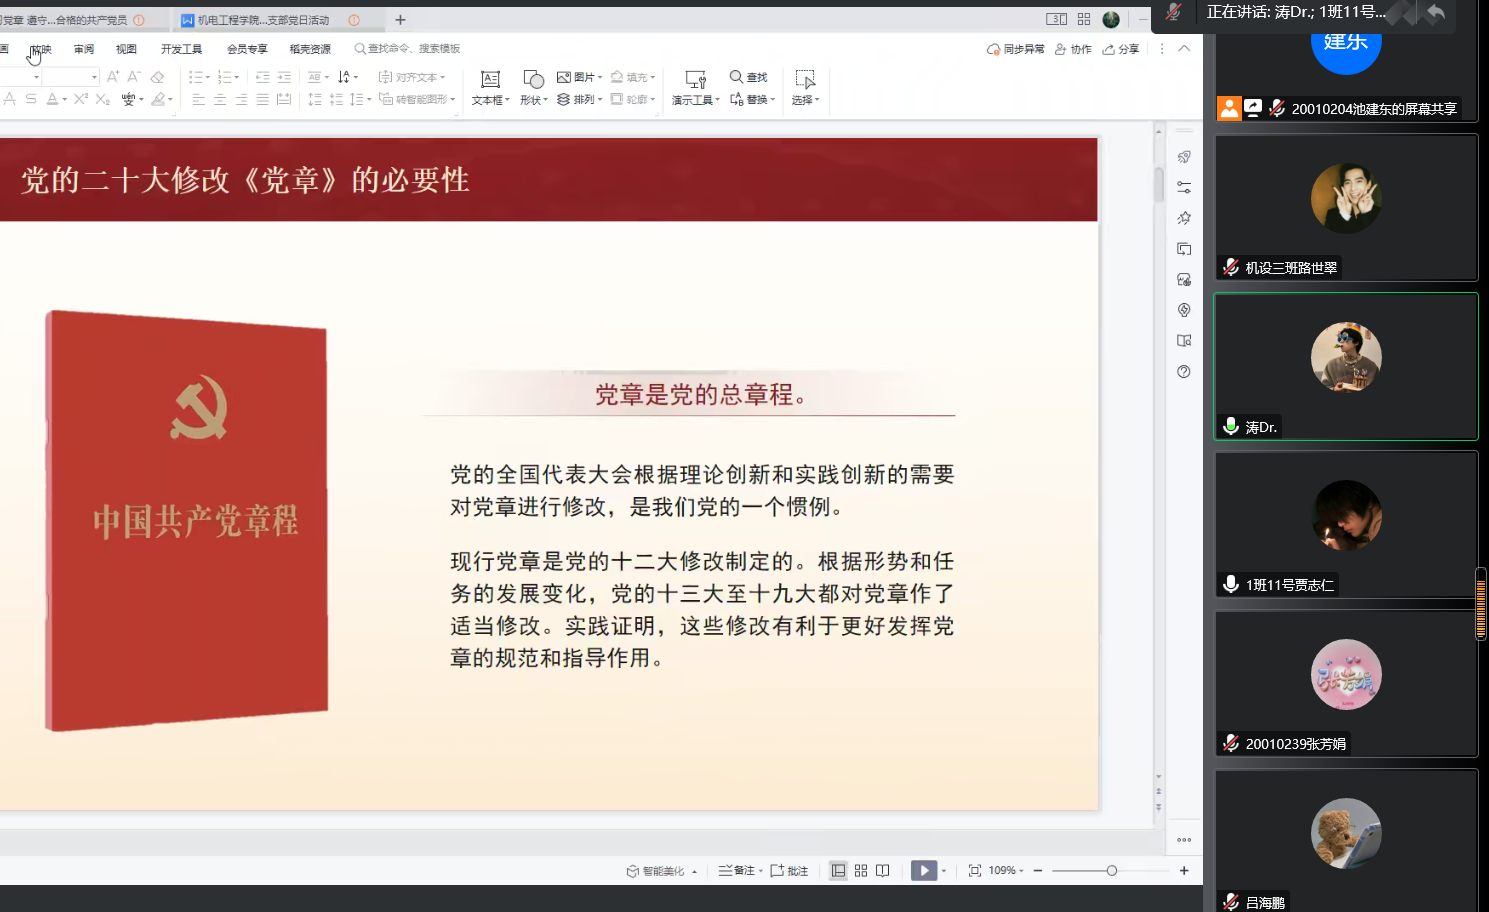Select the 涛Dr. participant video tile
Image resolution: width=1489 pixels, height=912 pixels.
coord(1346,367)
